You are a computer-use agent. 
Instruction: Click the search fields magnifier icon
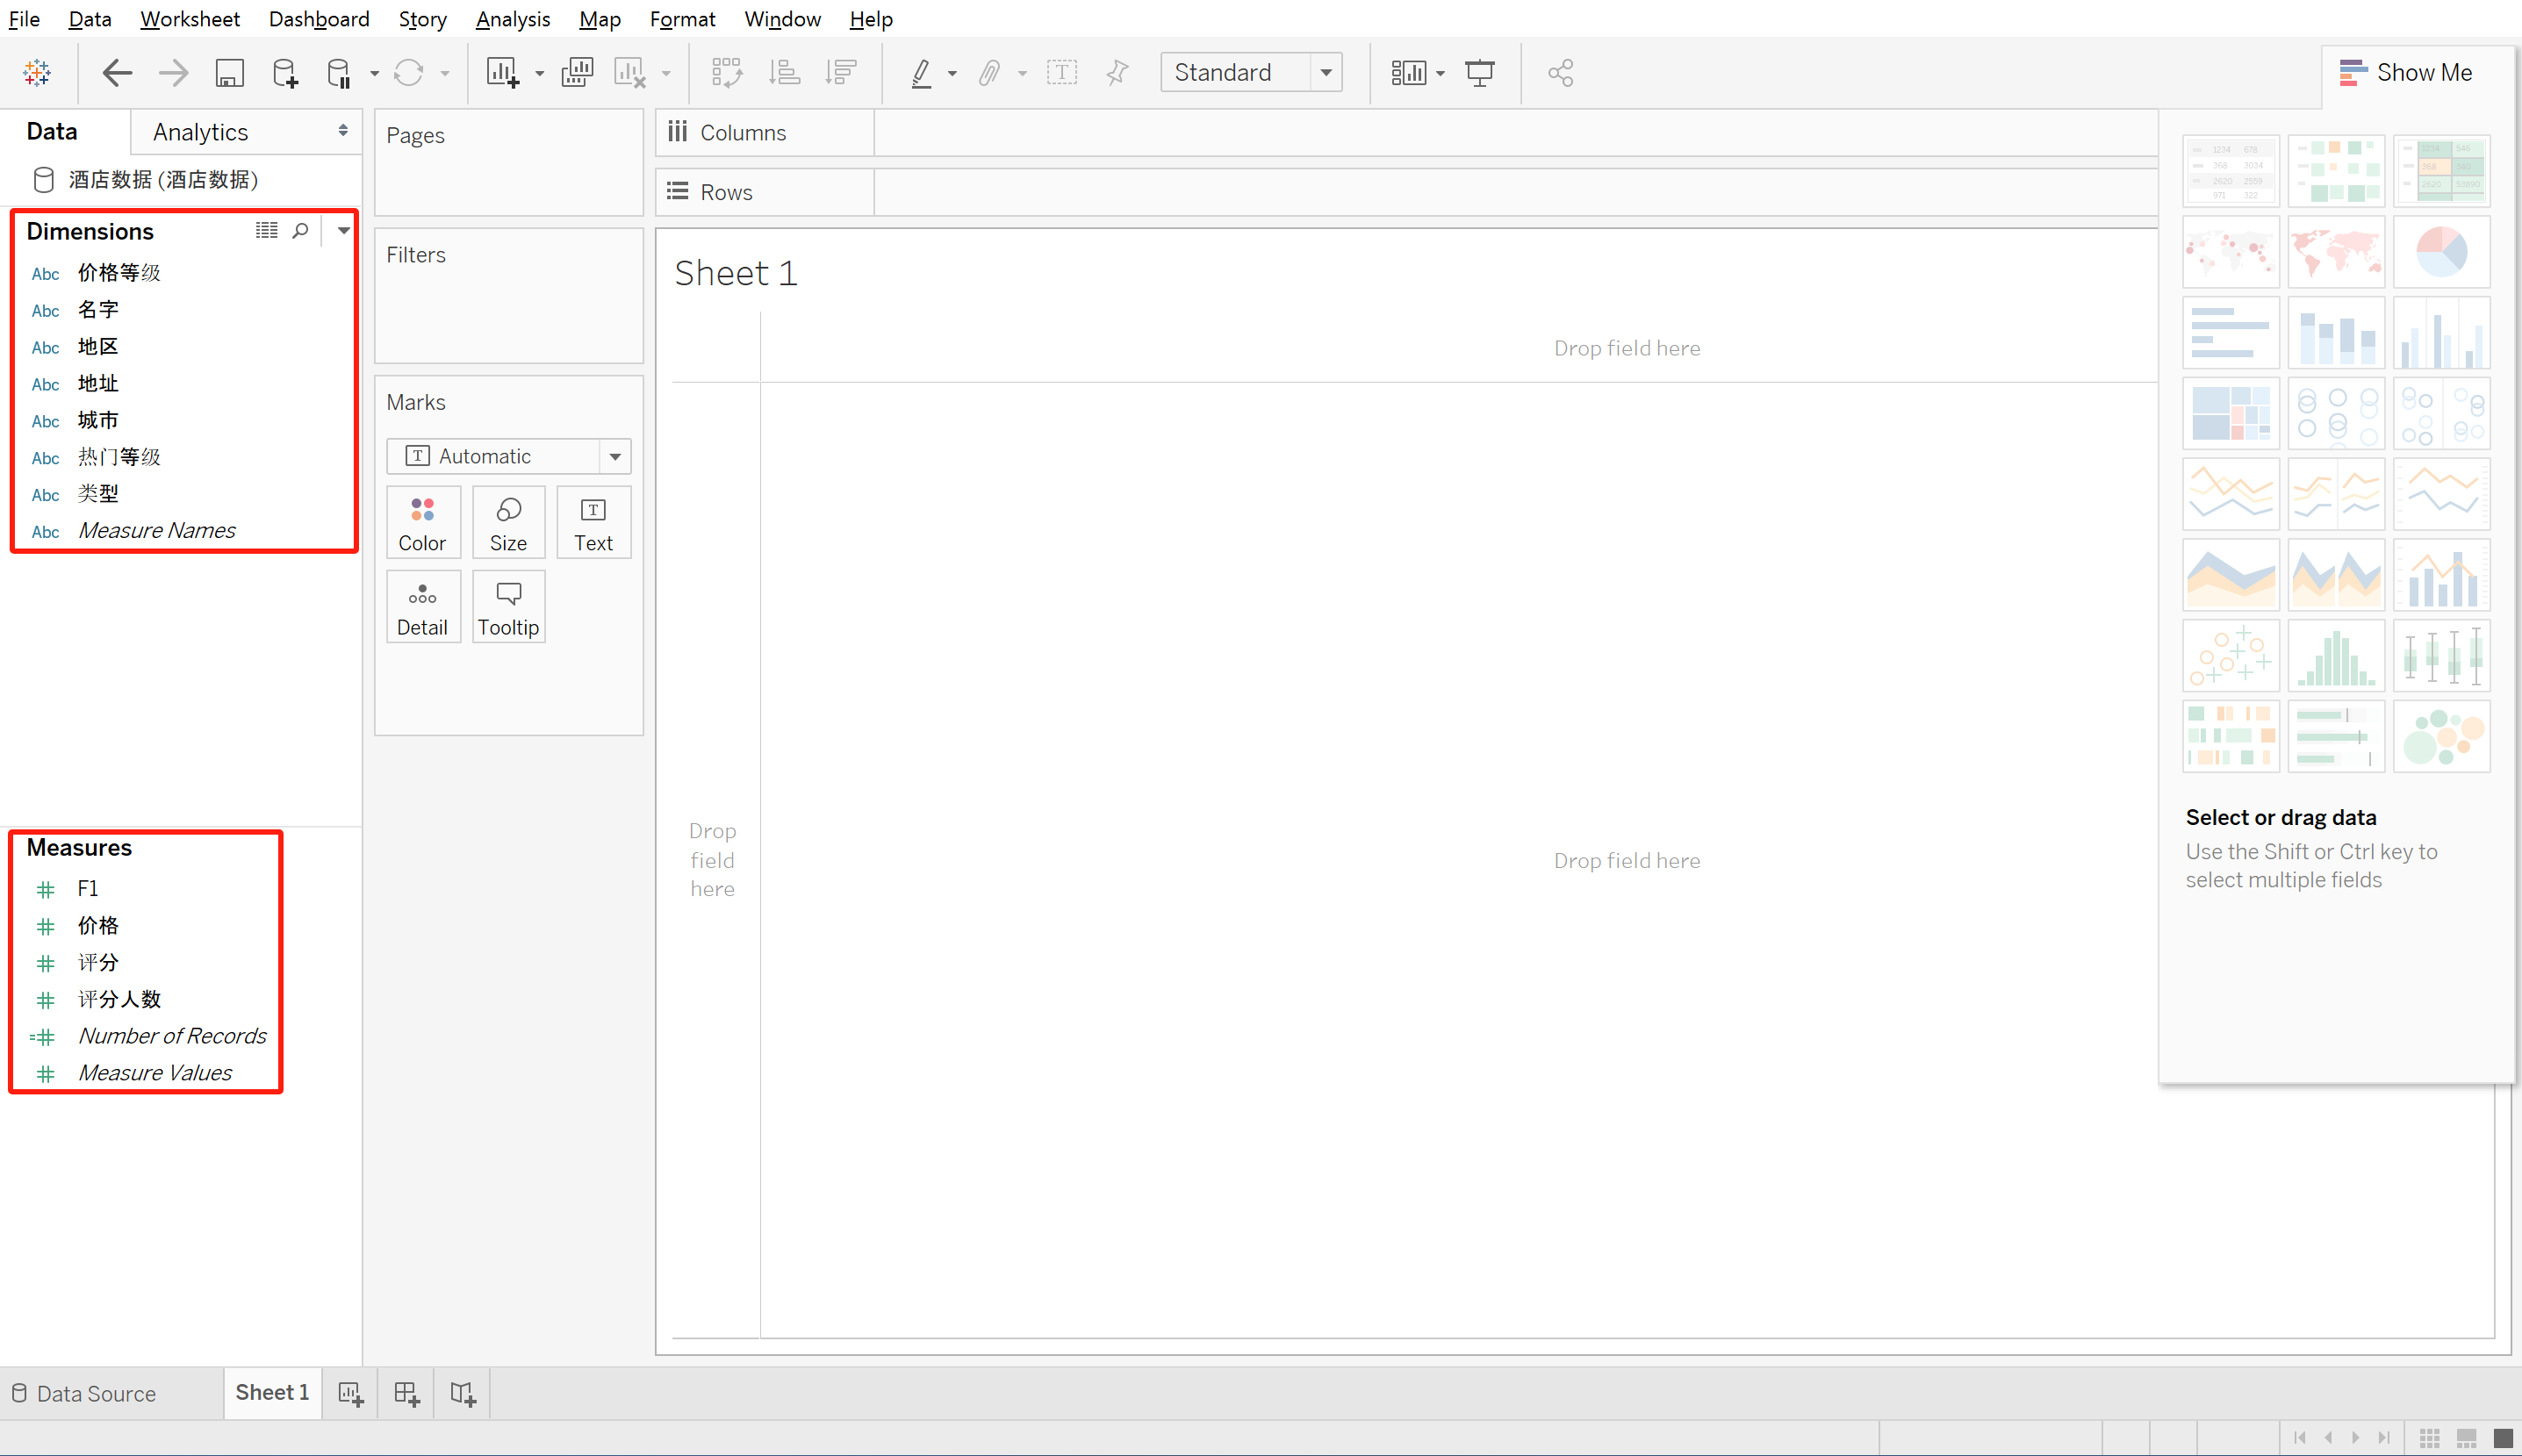(300, 231)
